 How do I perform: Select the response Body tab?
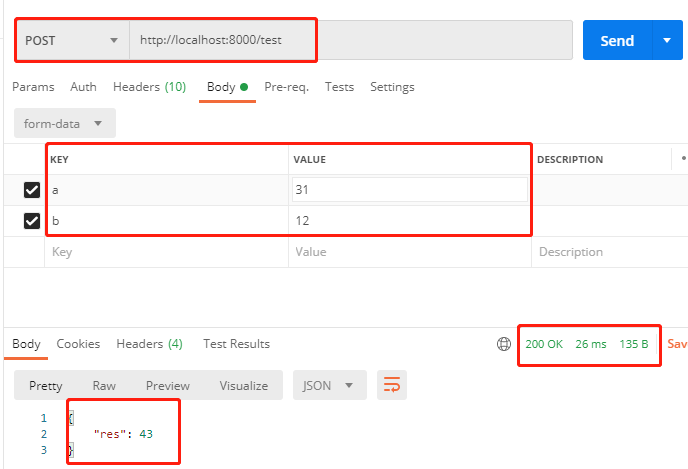[26, 344]
